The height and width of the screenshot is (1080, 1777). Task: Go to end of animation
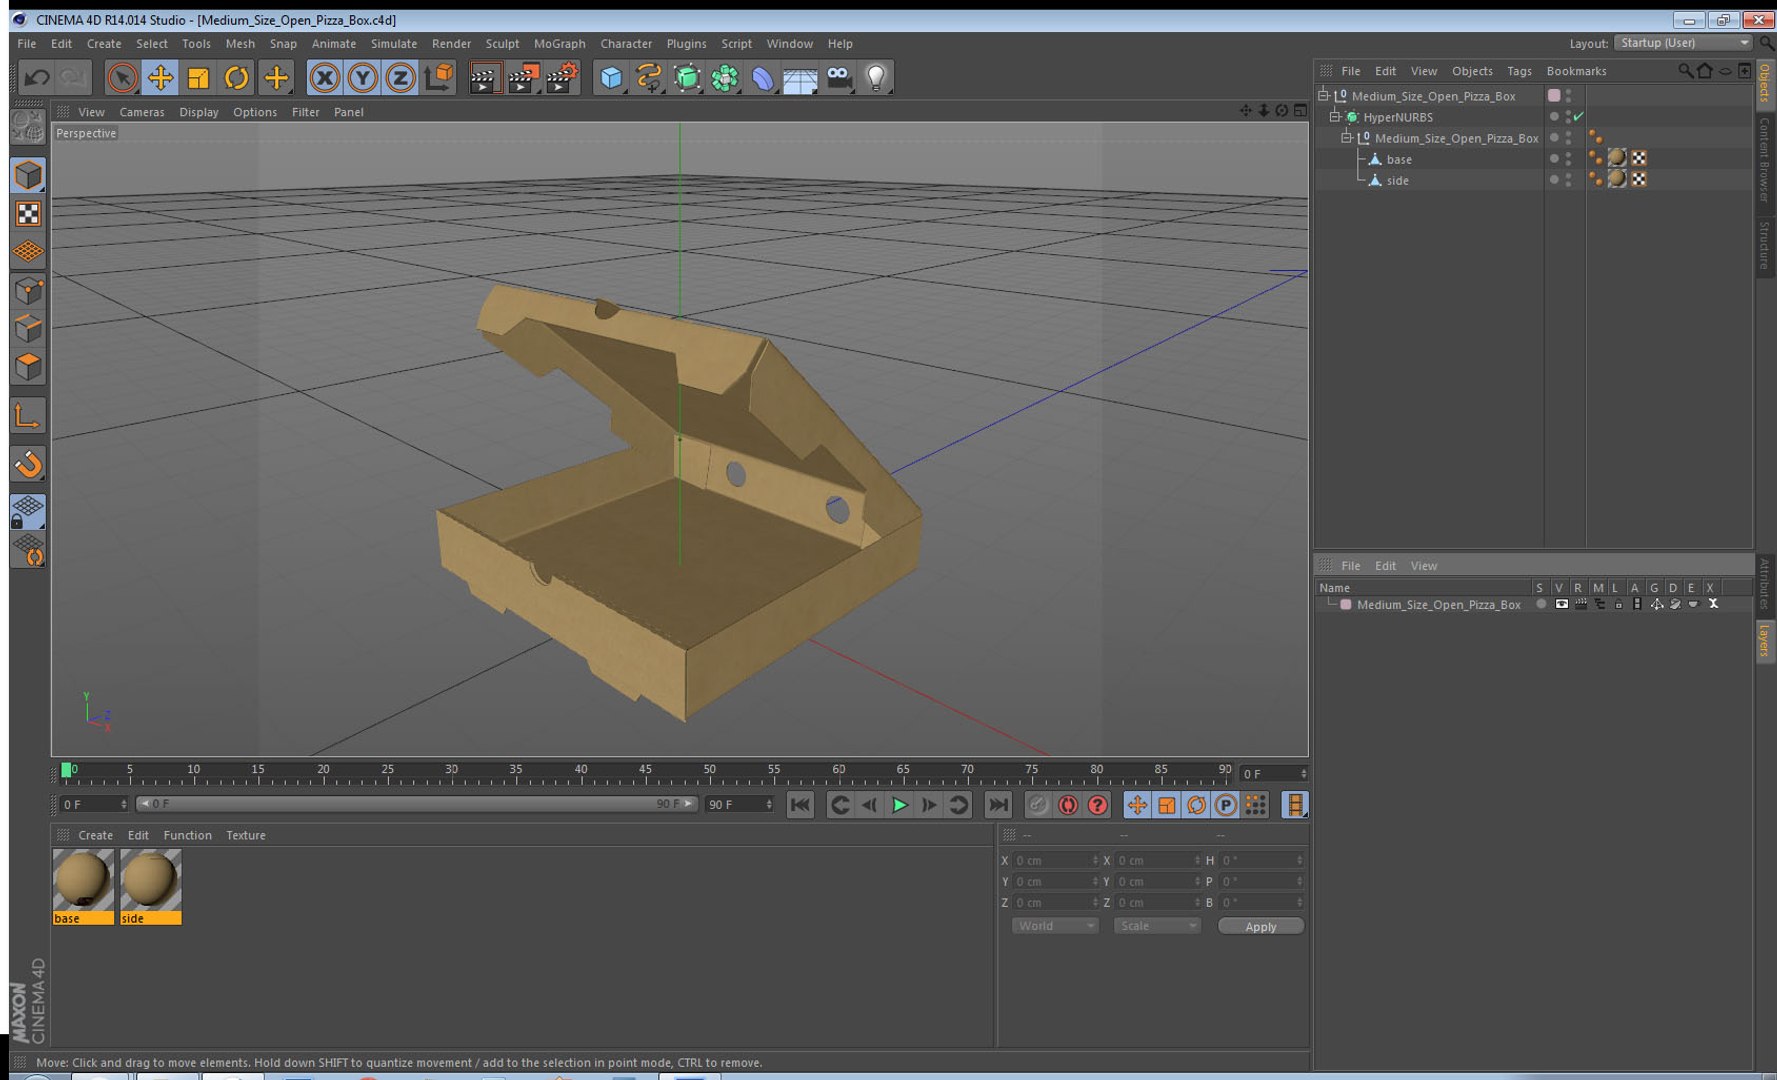(998, 805)
